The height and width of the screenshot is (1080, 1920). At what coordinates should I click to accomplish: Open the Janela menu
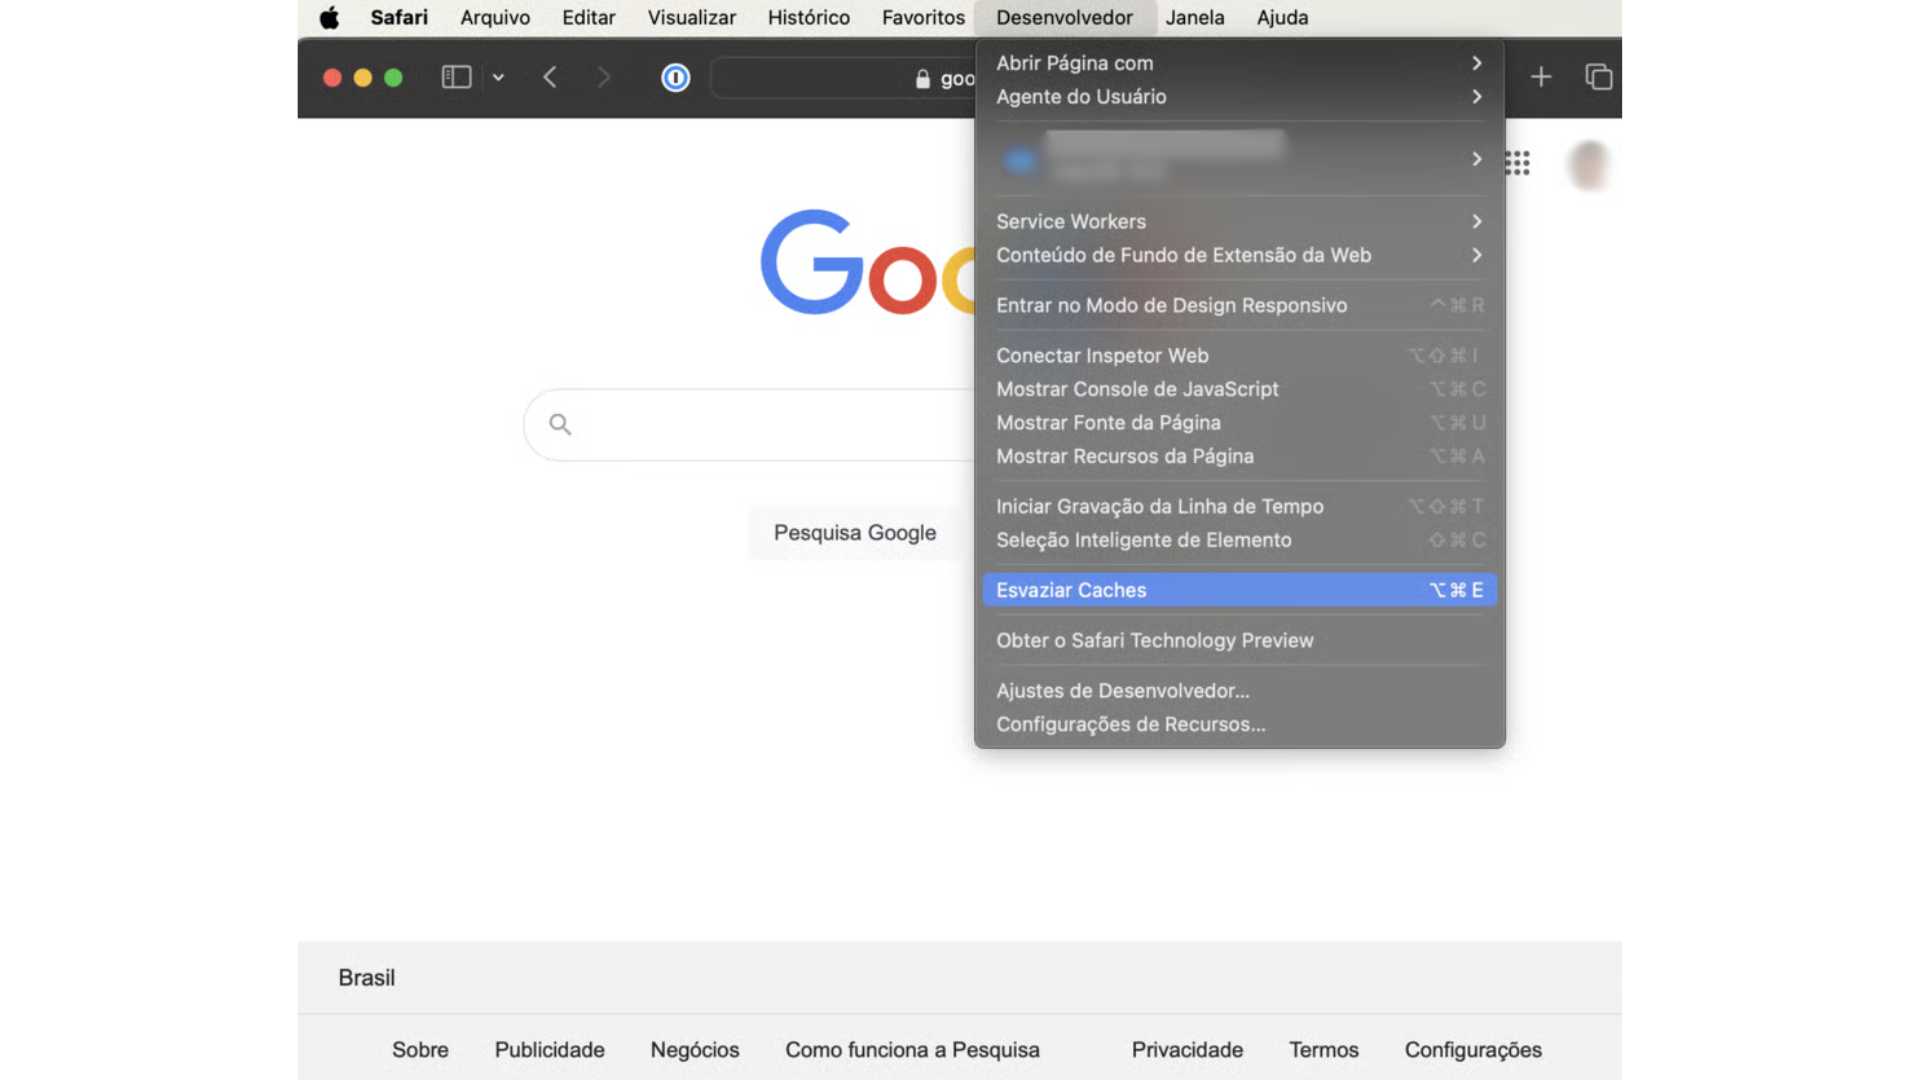pos(1195,17)
